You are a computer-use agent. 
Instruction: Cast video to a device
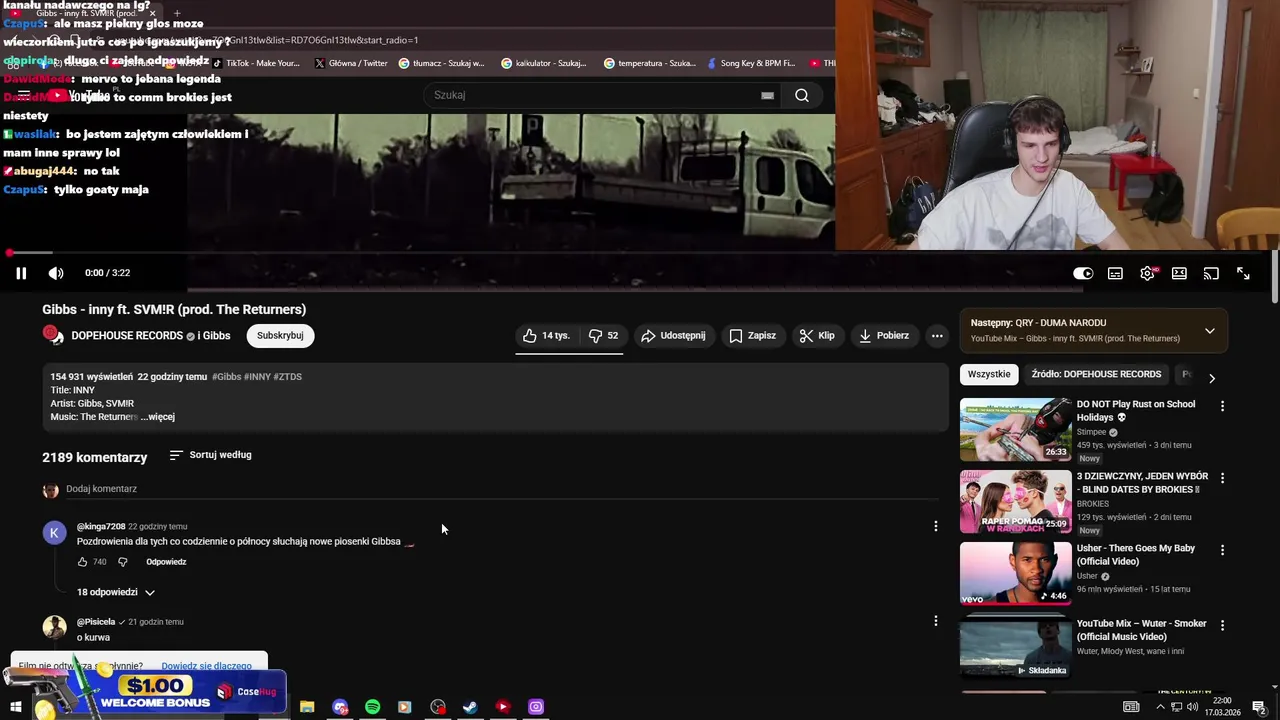click(x=1211, y=273)
